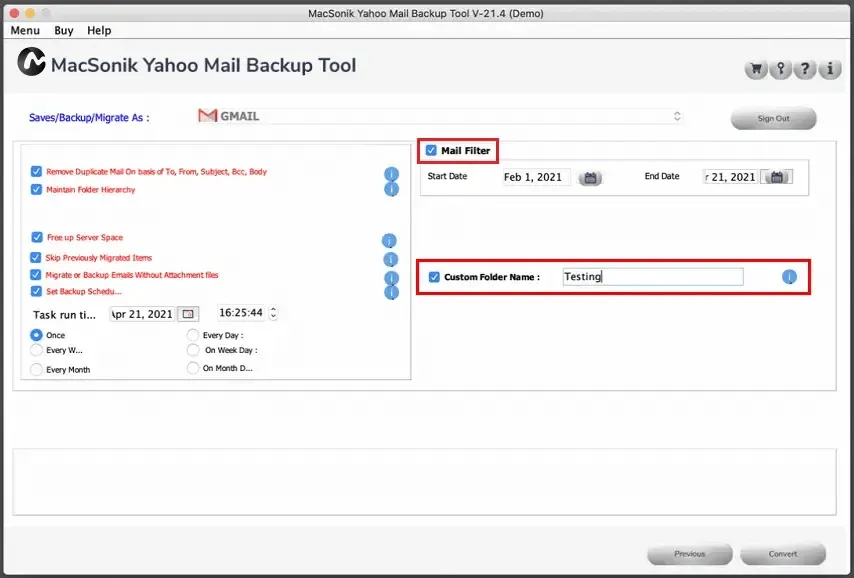Click the Custom Folder Name text field
Image resolution: width=854 pixels, height=578 pixels.
tap(653, 277)
